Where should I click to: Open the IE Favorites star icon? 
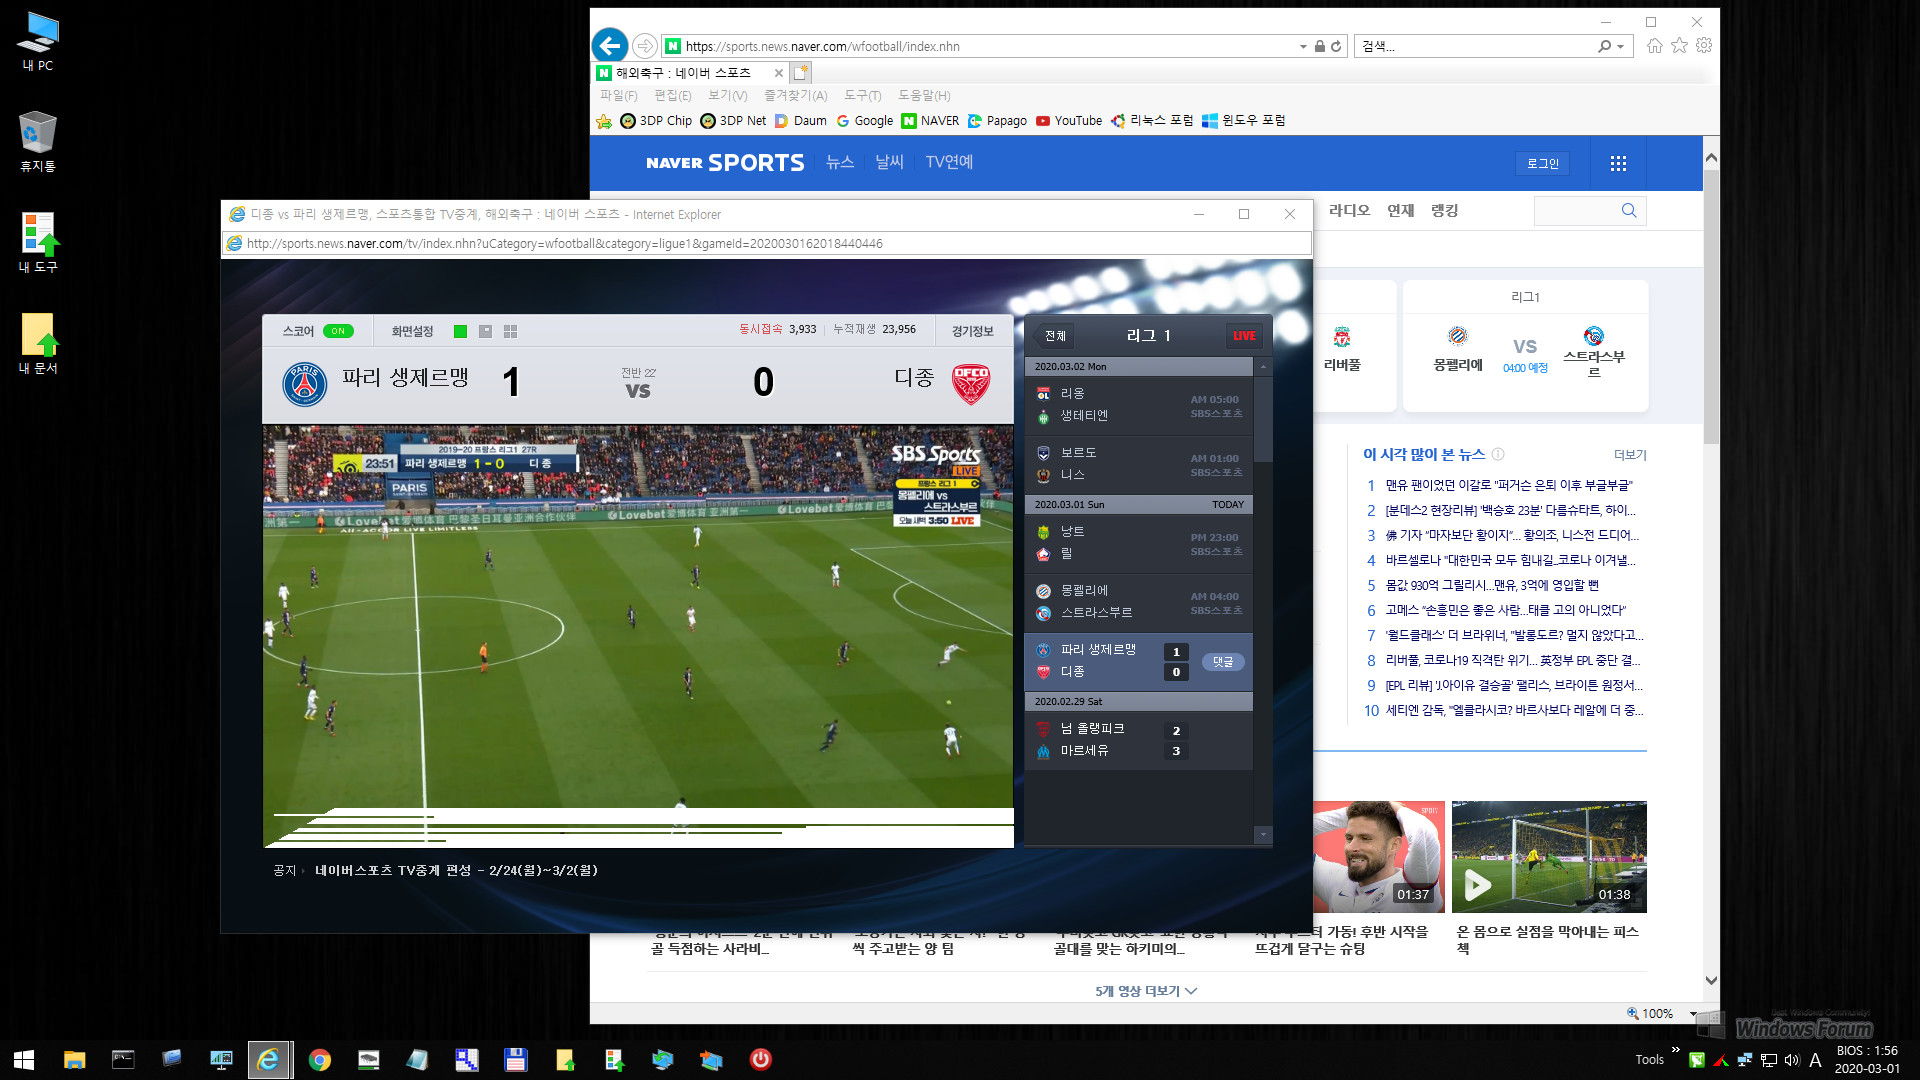1679,46
